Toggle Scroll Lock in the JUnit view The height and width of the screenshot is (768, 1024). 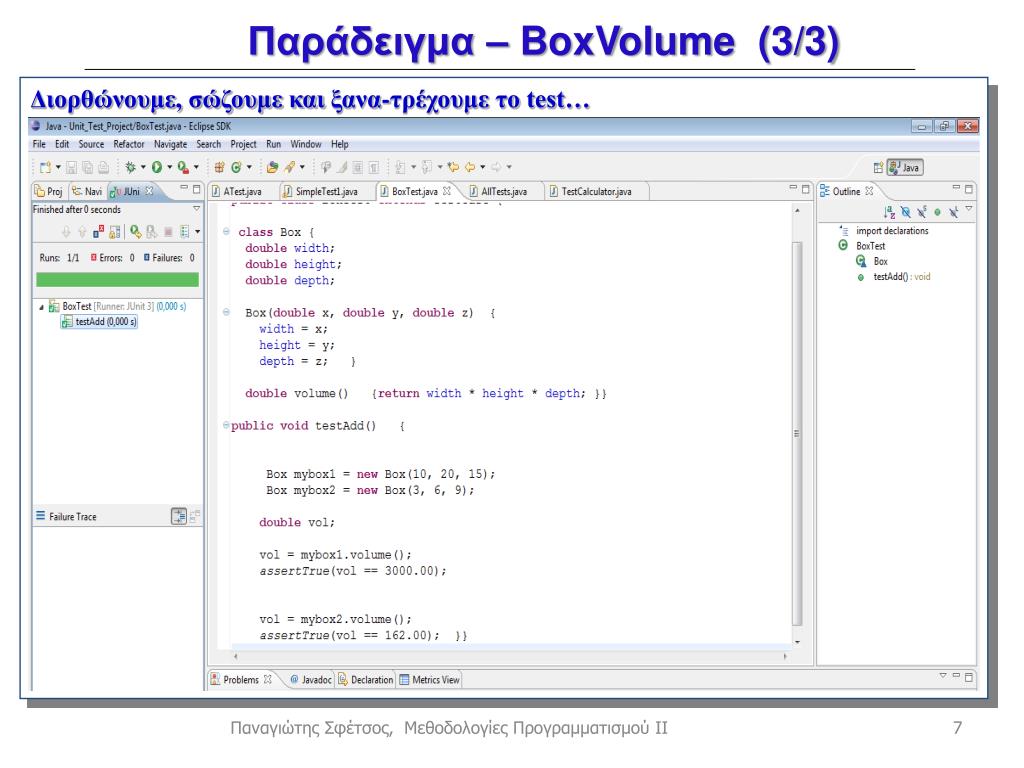(114, 231)
